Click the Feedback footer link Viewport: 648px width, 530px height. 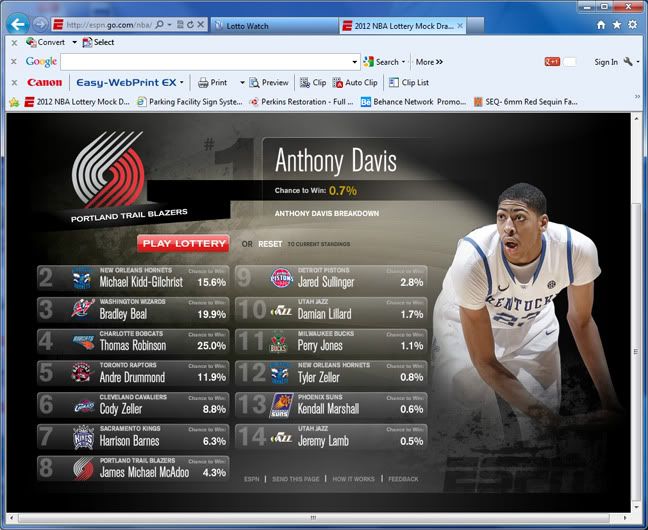pos(403,479)
